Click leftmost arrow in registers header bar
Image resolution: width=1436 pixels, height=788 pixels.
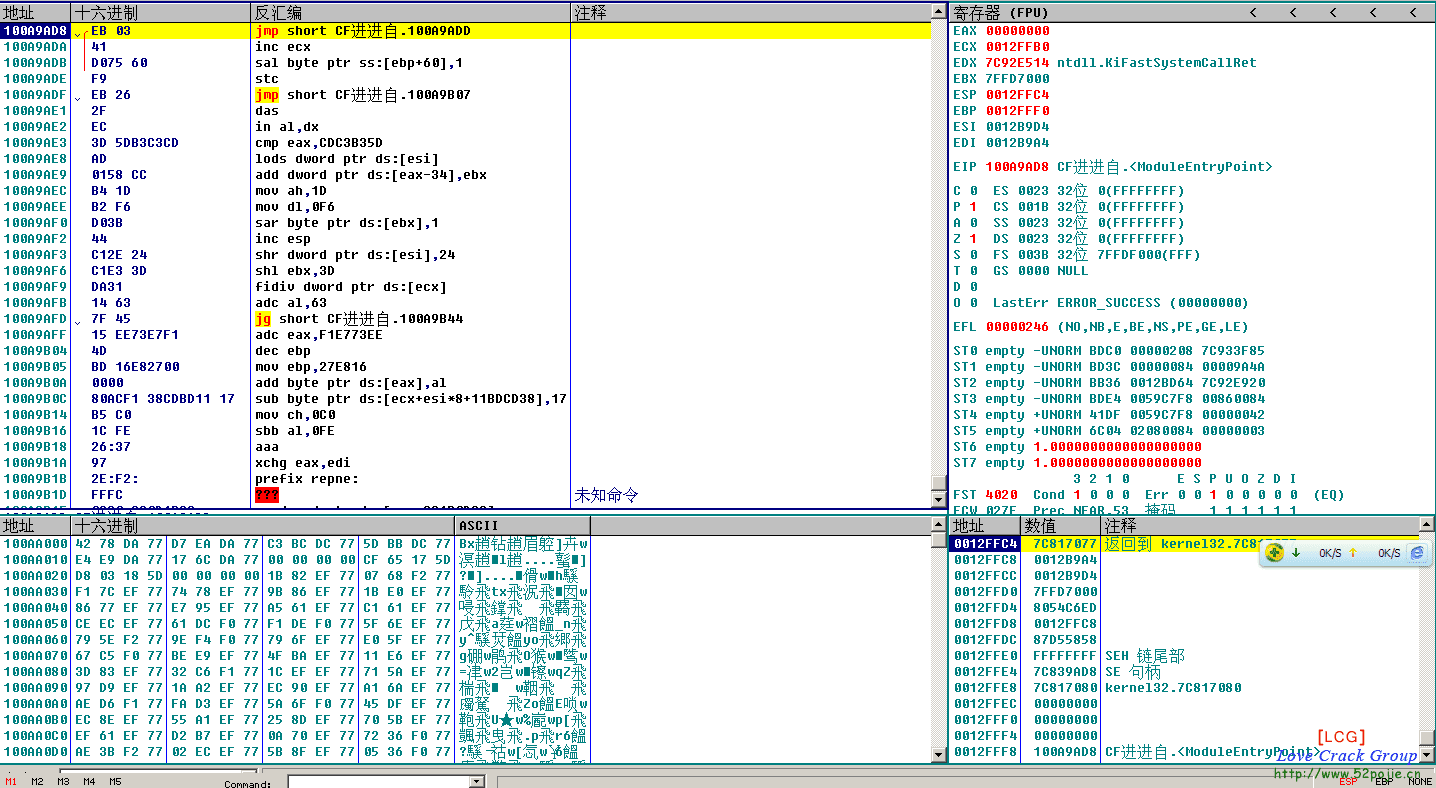pos(1253,12)
